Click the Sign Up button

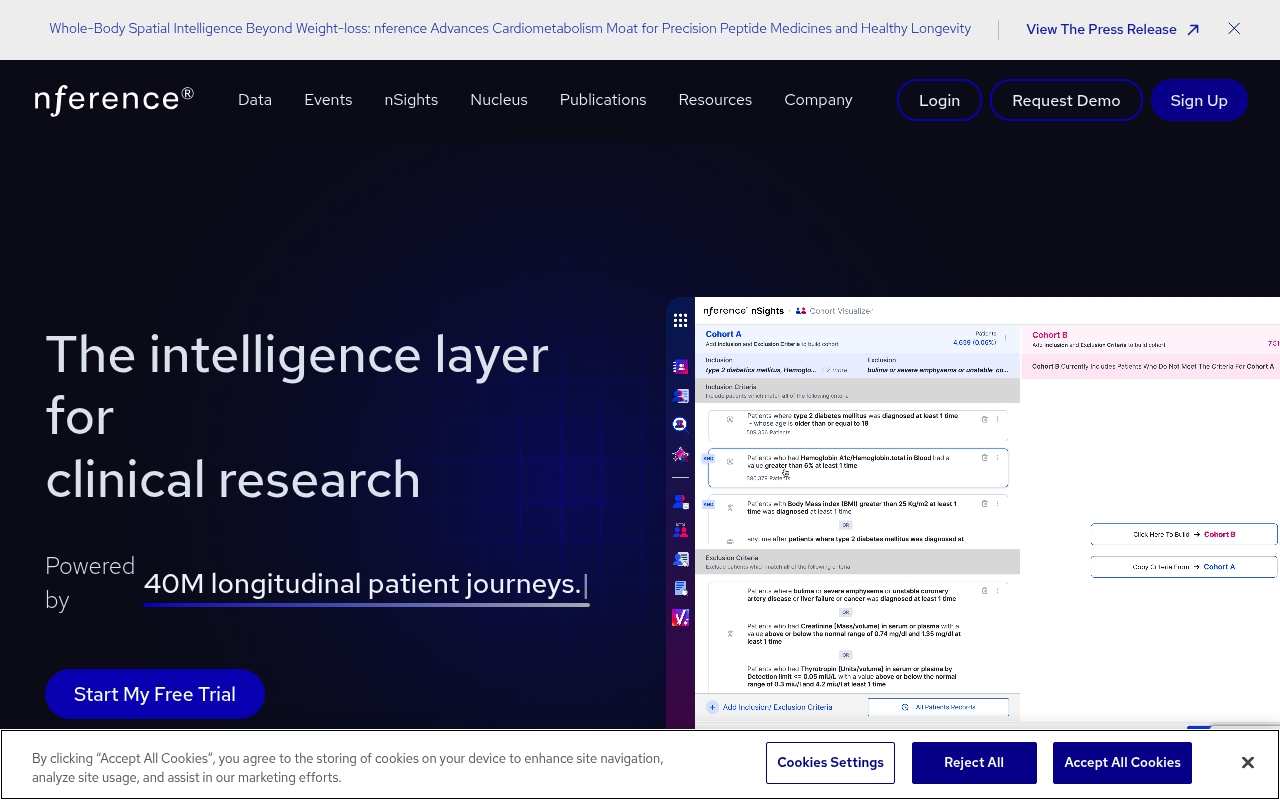(x=1199, y=100)
